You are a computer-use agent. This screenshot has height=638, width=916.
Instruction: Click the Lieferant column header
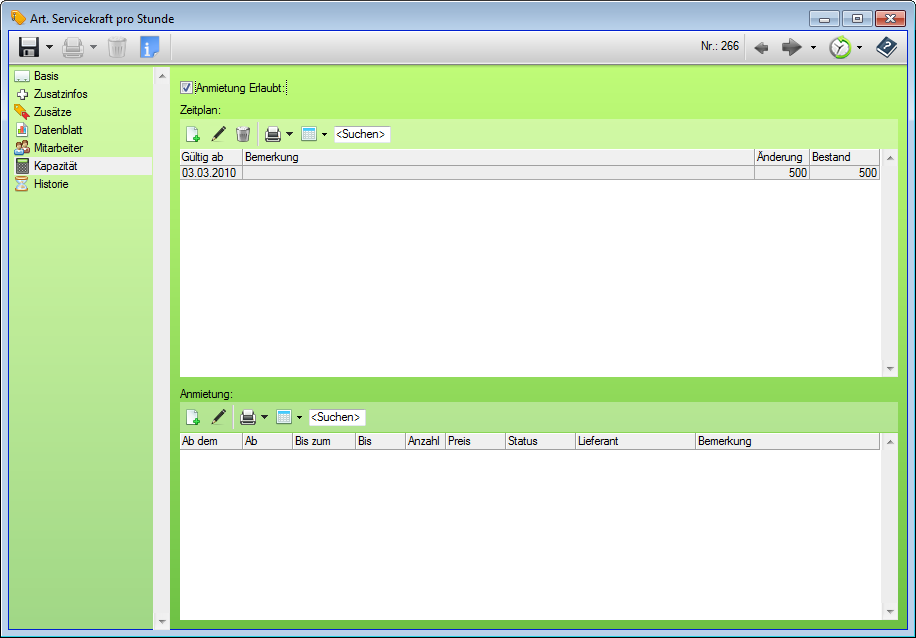pos(634,441)
